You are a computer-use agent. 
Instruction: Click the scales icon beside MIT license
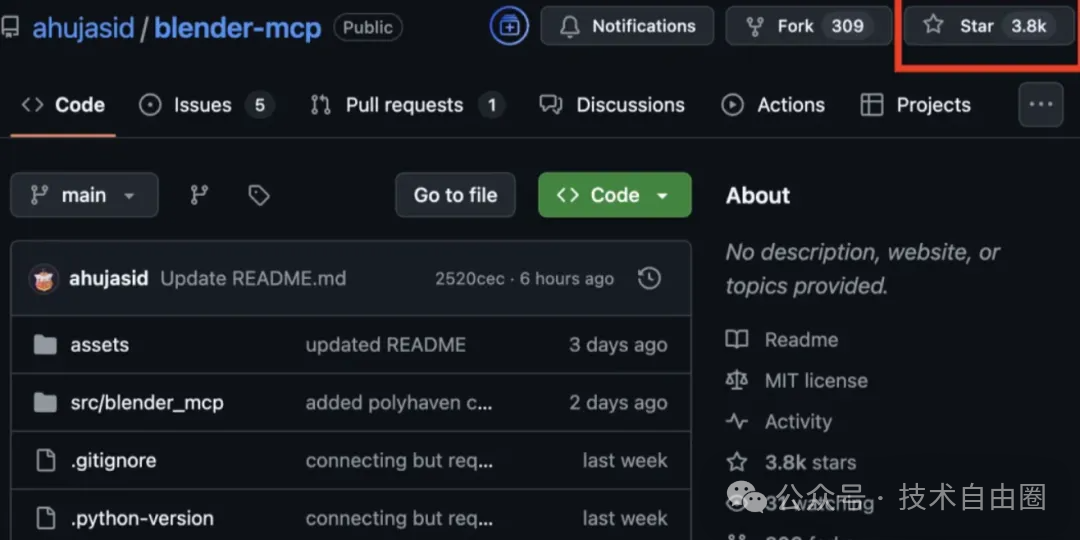click(x=737, y=380)
